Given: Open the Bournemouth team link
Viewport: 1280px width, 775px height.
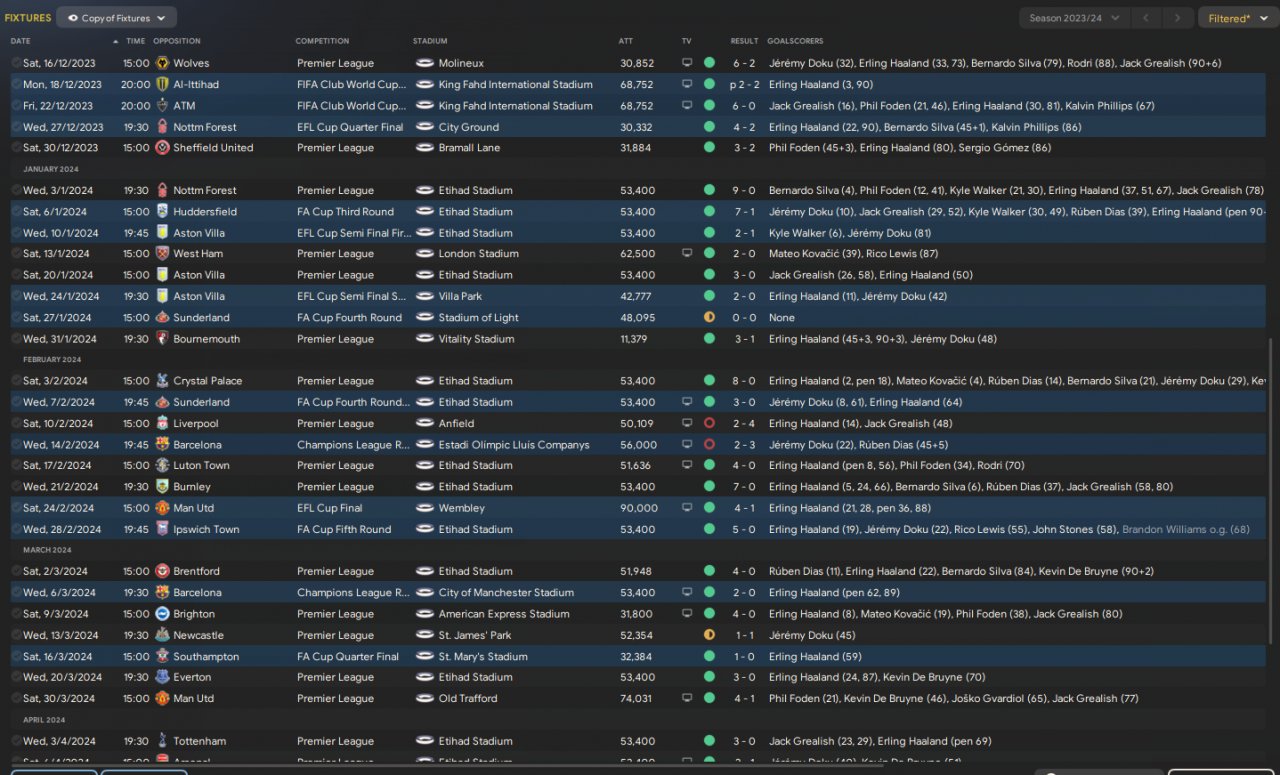Looking at the screenshot, I should click(x=207, y=339).
